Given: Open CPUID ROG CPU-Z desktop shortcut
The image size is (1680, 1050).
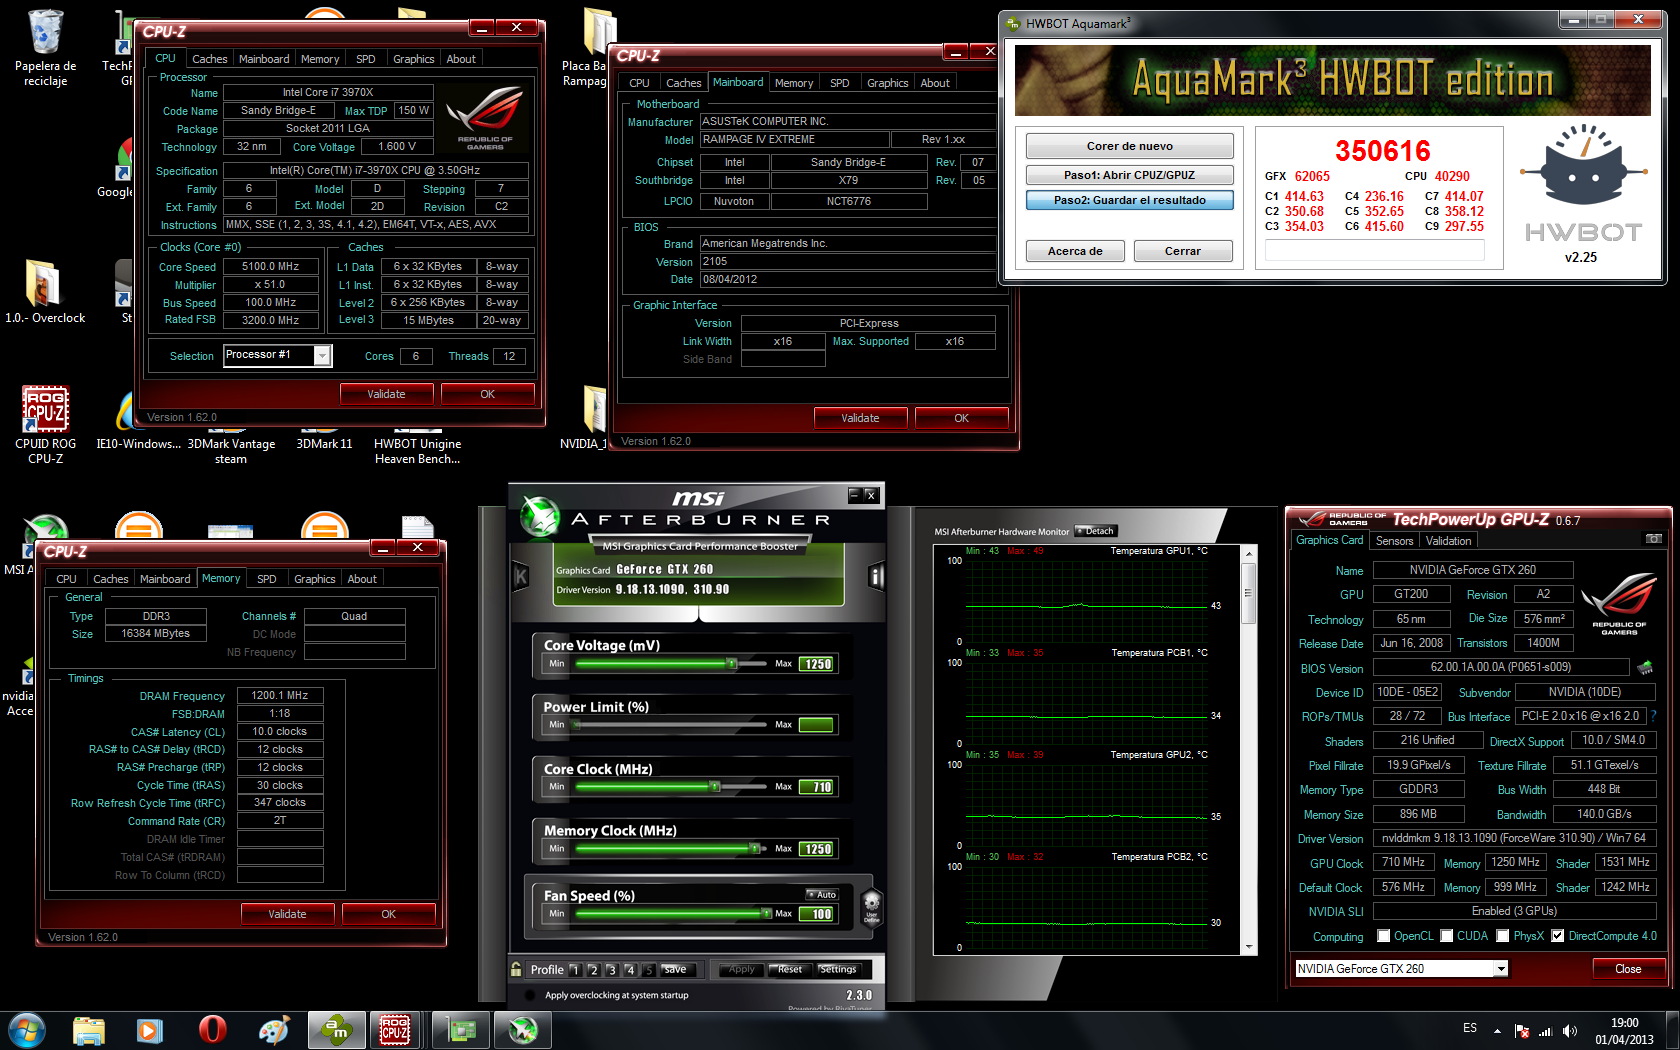Looking at the screenshot, I should (46, 425).
